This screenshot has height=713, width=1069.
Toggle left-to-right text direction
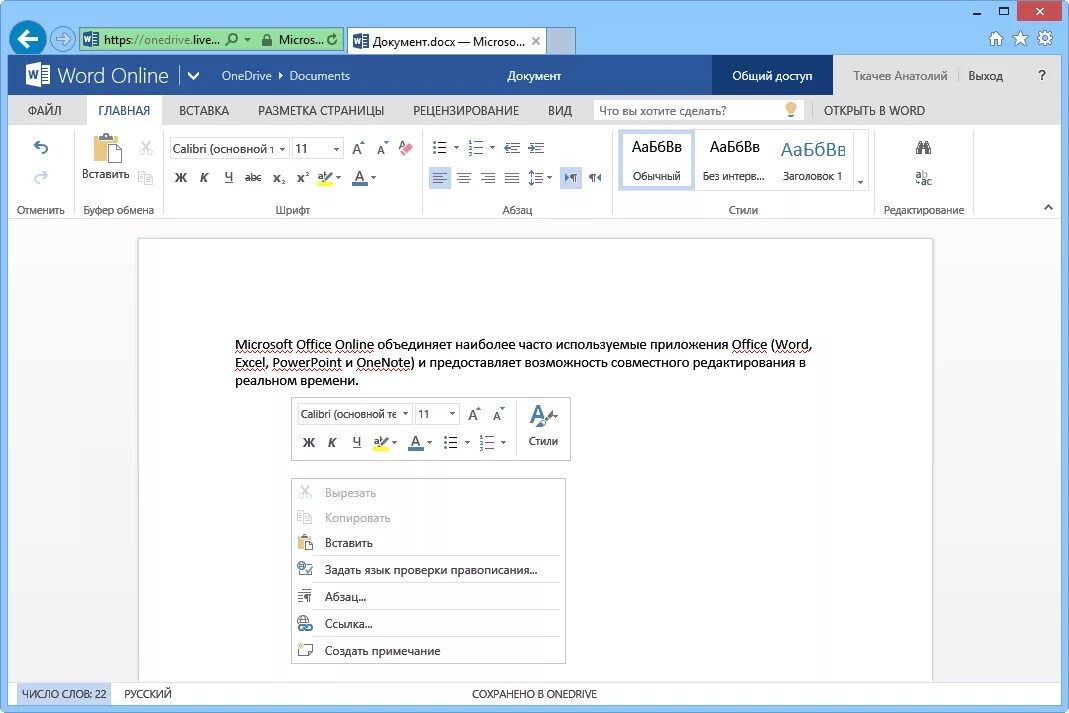571,178
